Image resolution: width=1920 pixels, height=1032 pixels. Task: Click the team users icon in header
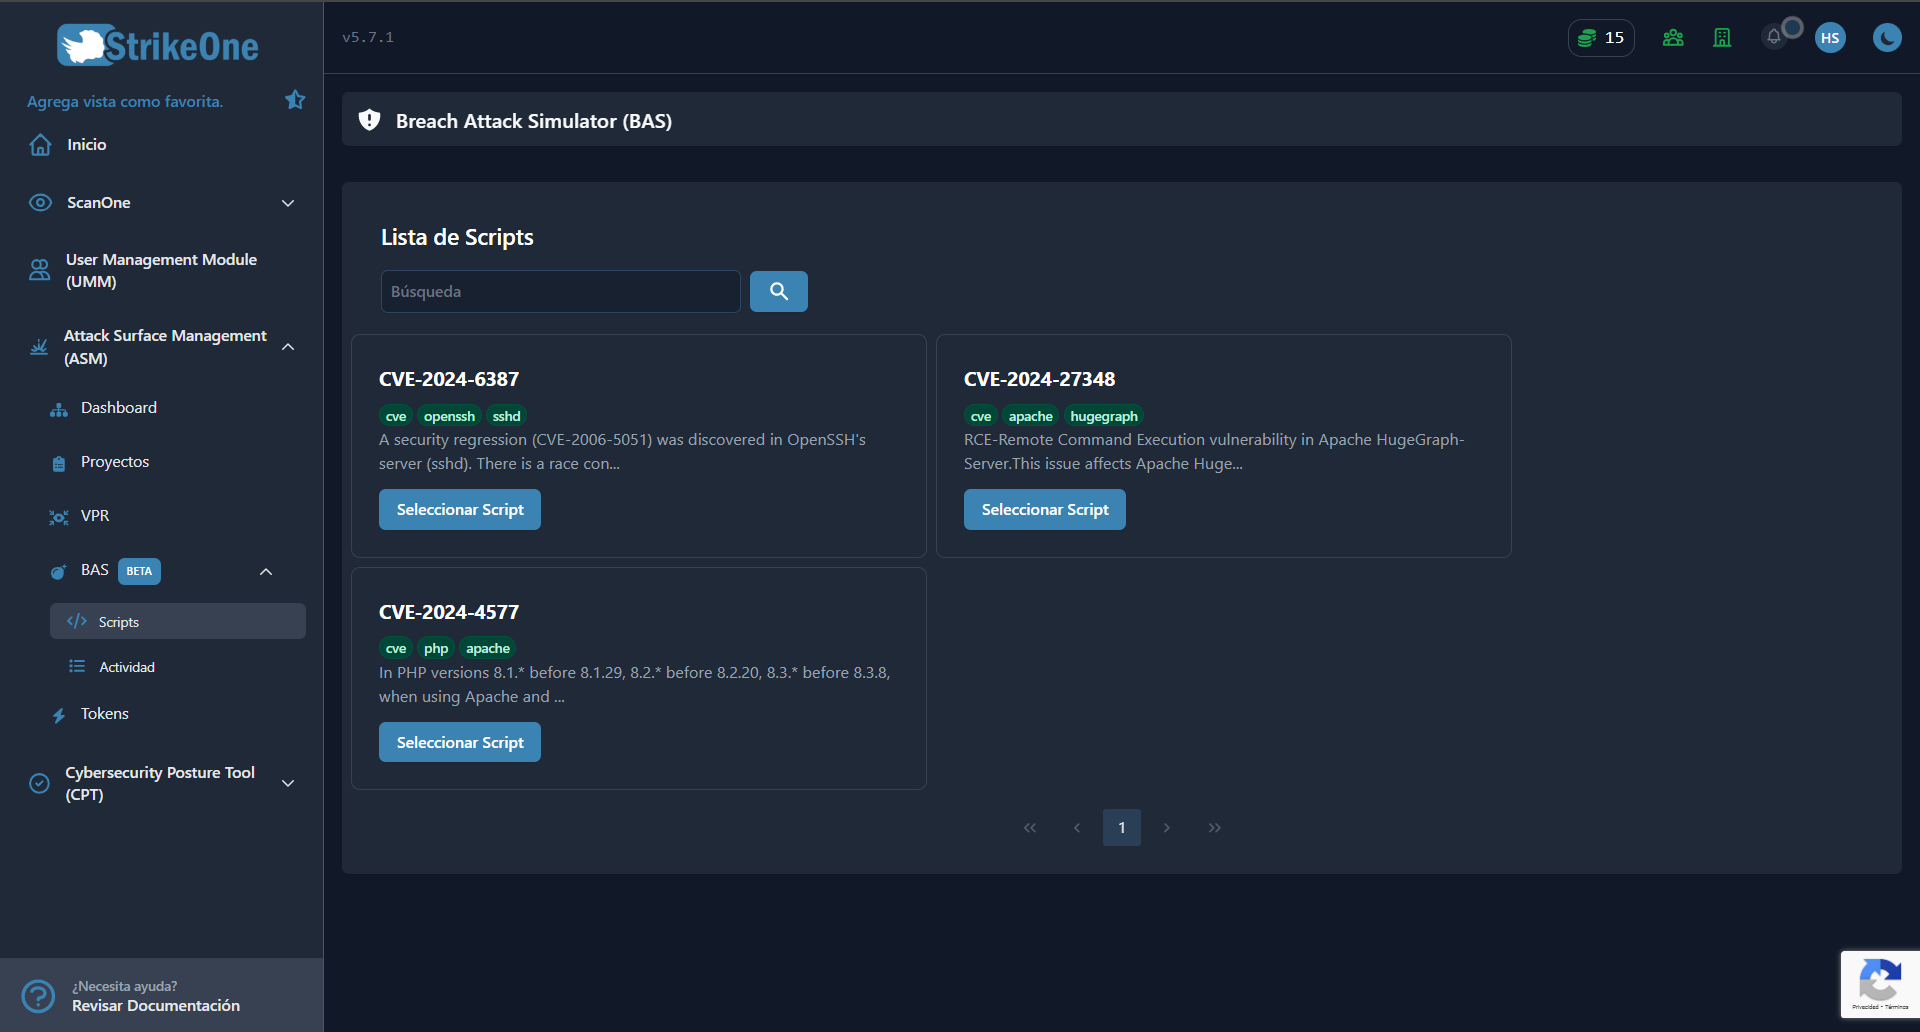coord(1673,38)
